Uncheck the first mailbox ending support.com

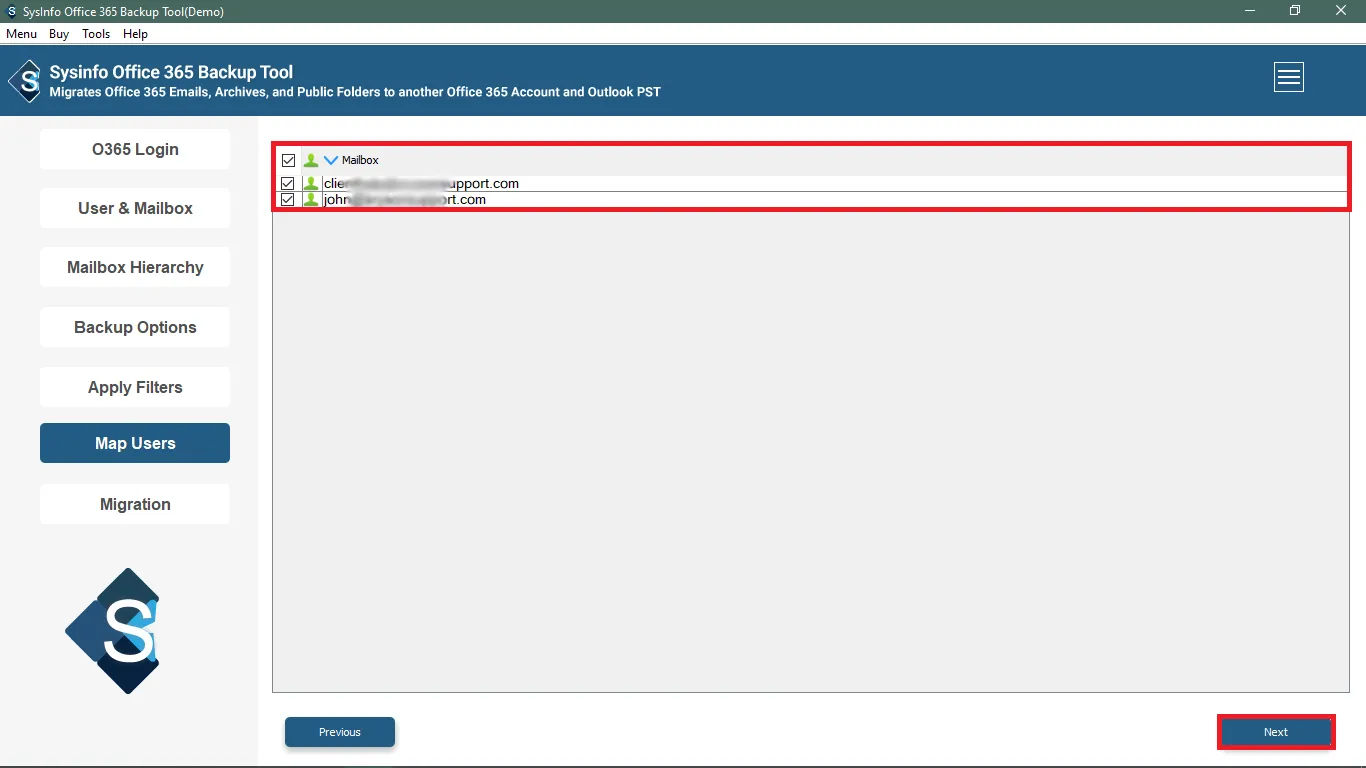(288, 184)
